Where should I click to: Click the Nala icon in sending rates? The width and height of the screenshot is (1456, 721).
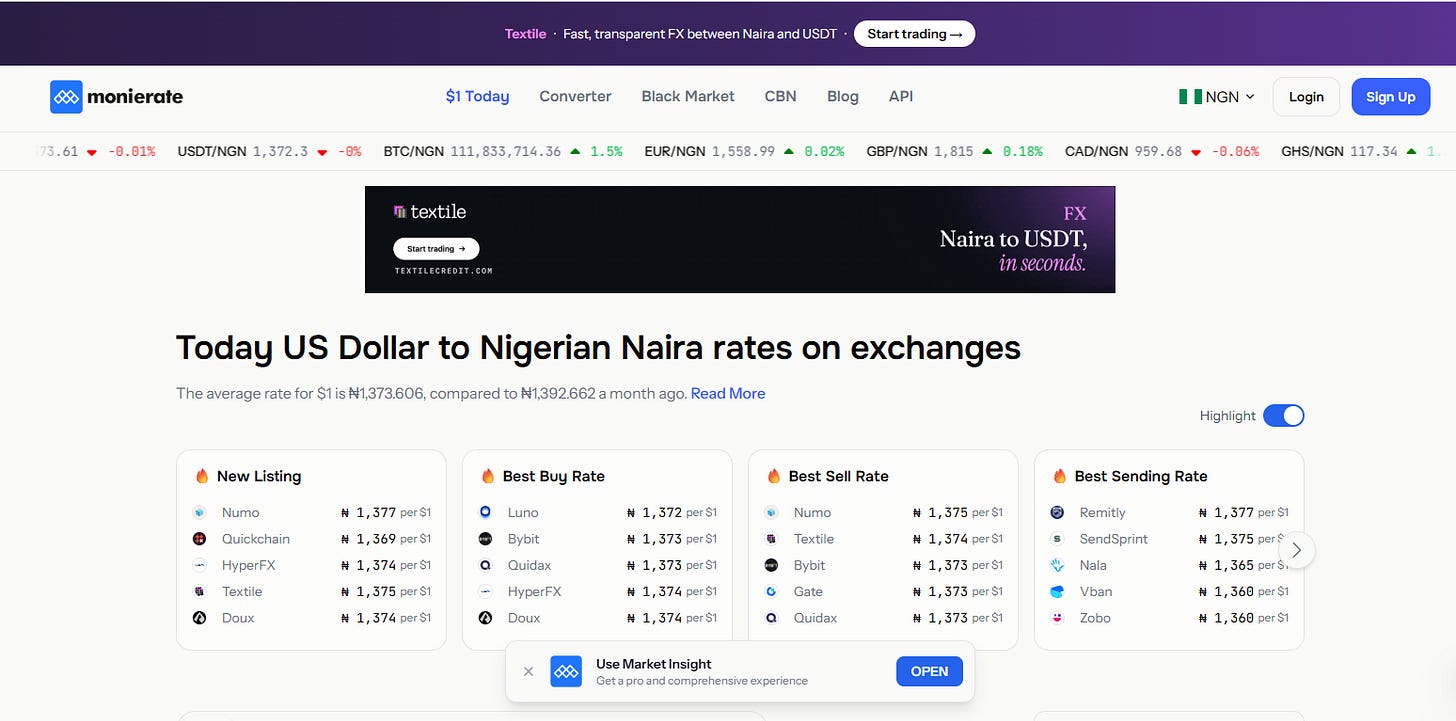pyautogui.click(x=1058, y=565)
